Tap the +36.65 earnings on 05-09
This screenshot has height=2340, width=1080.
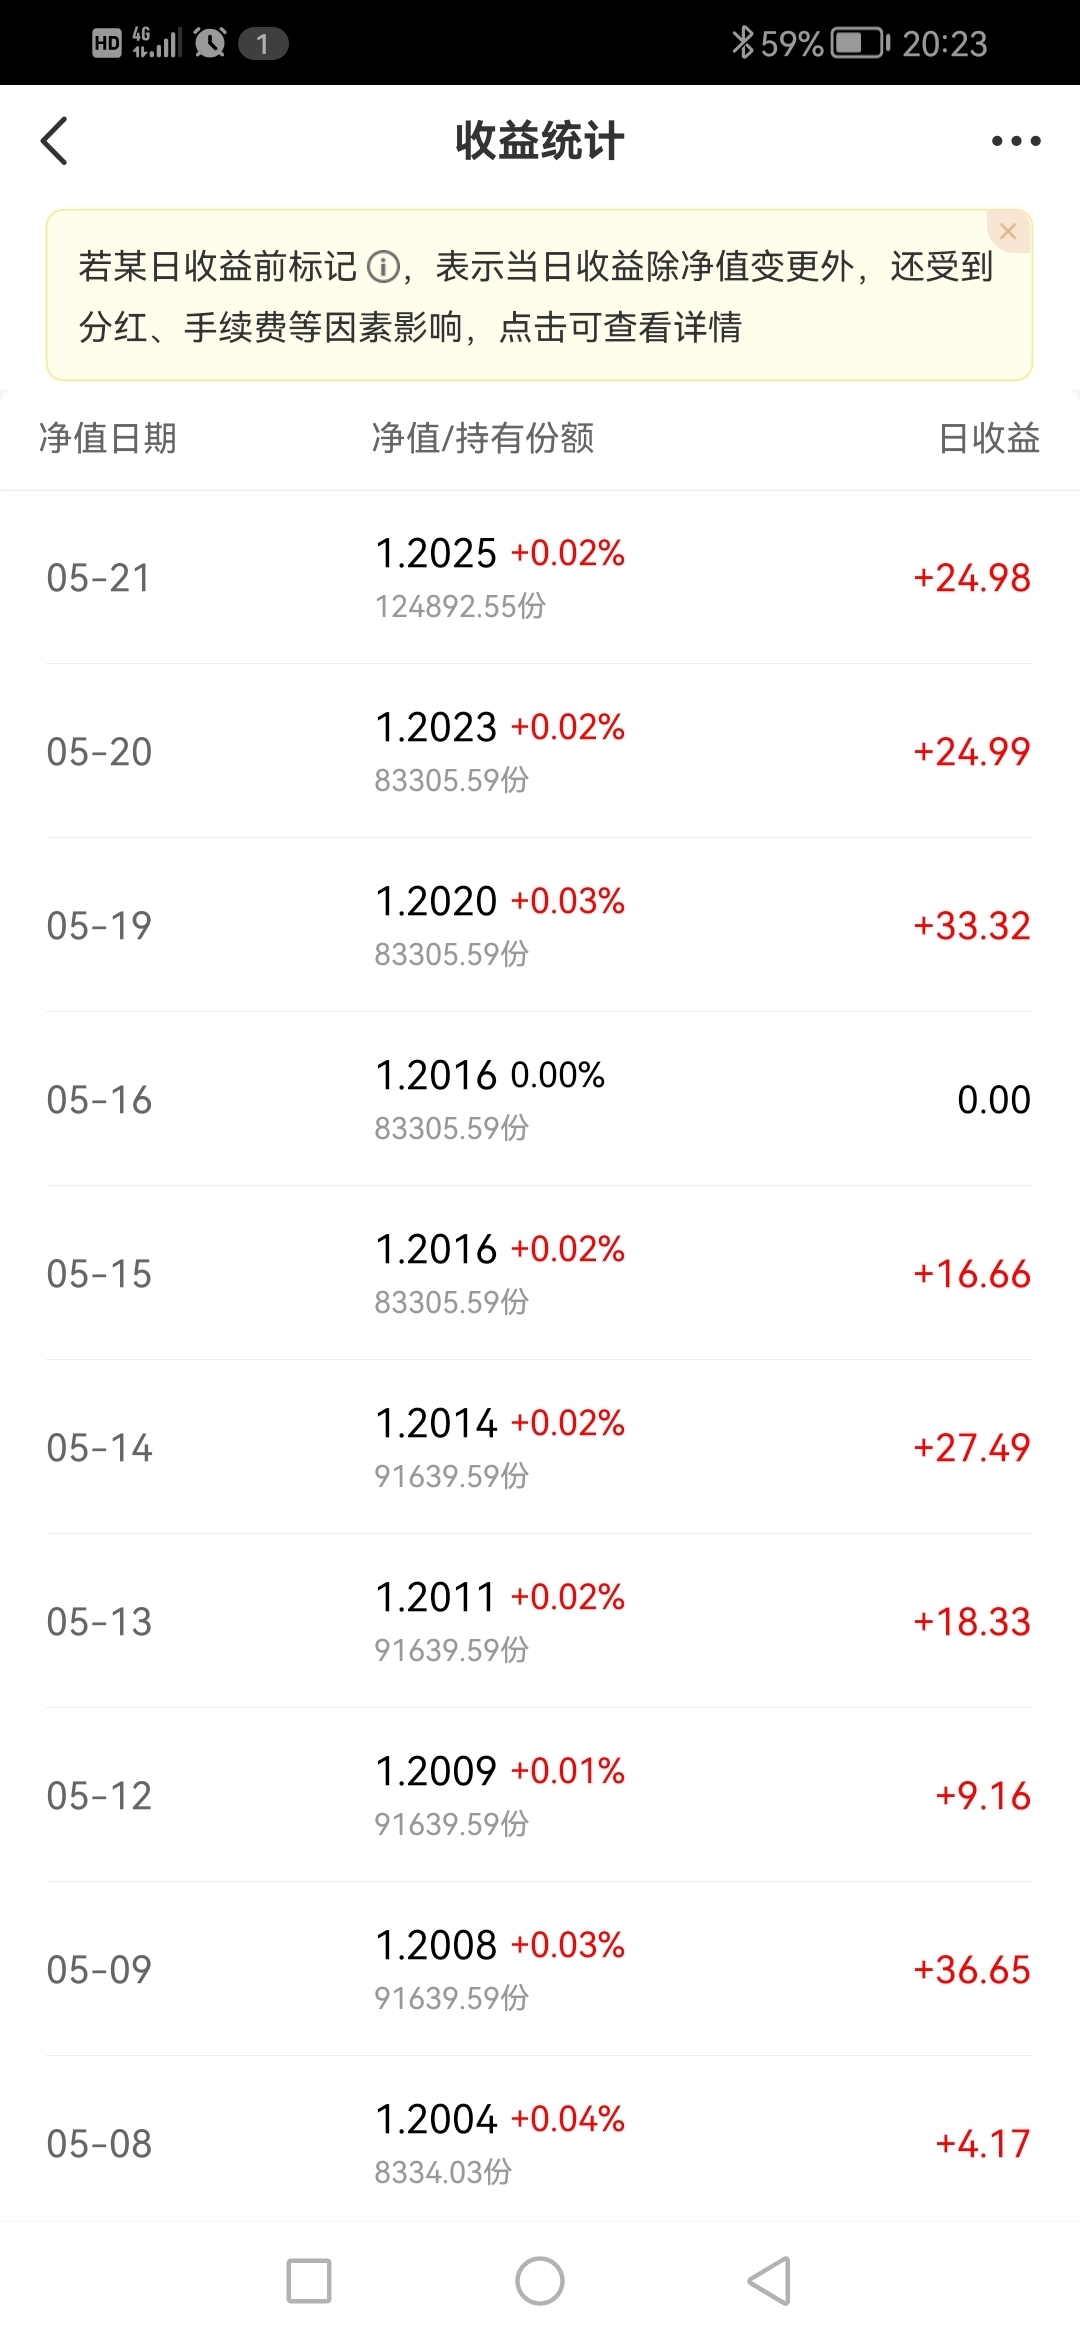[972, 1970]
